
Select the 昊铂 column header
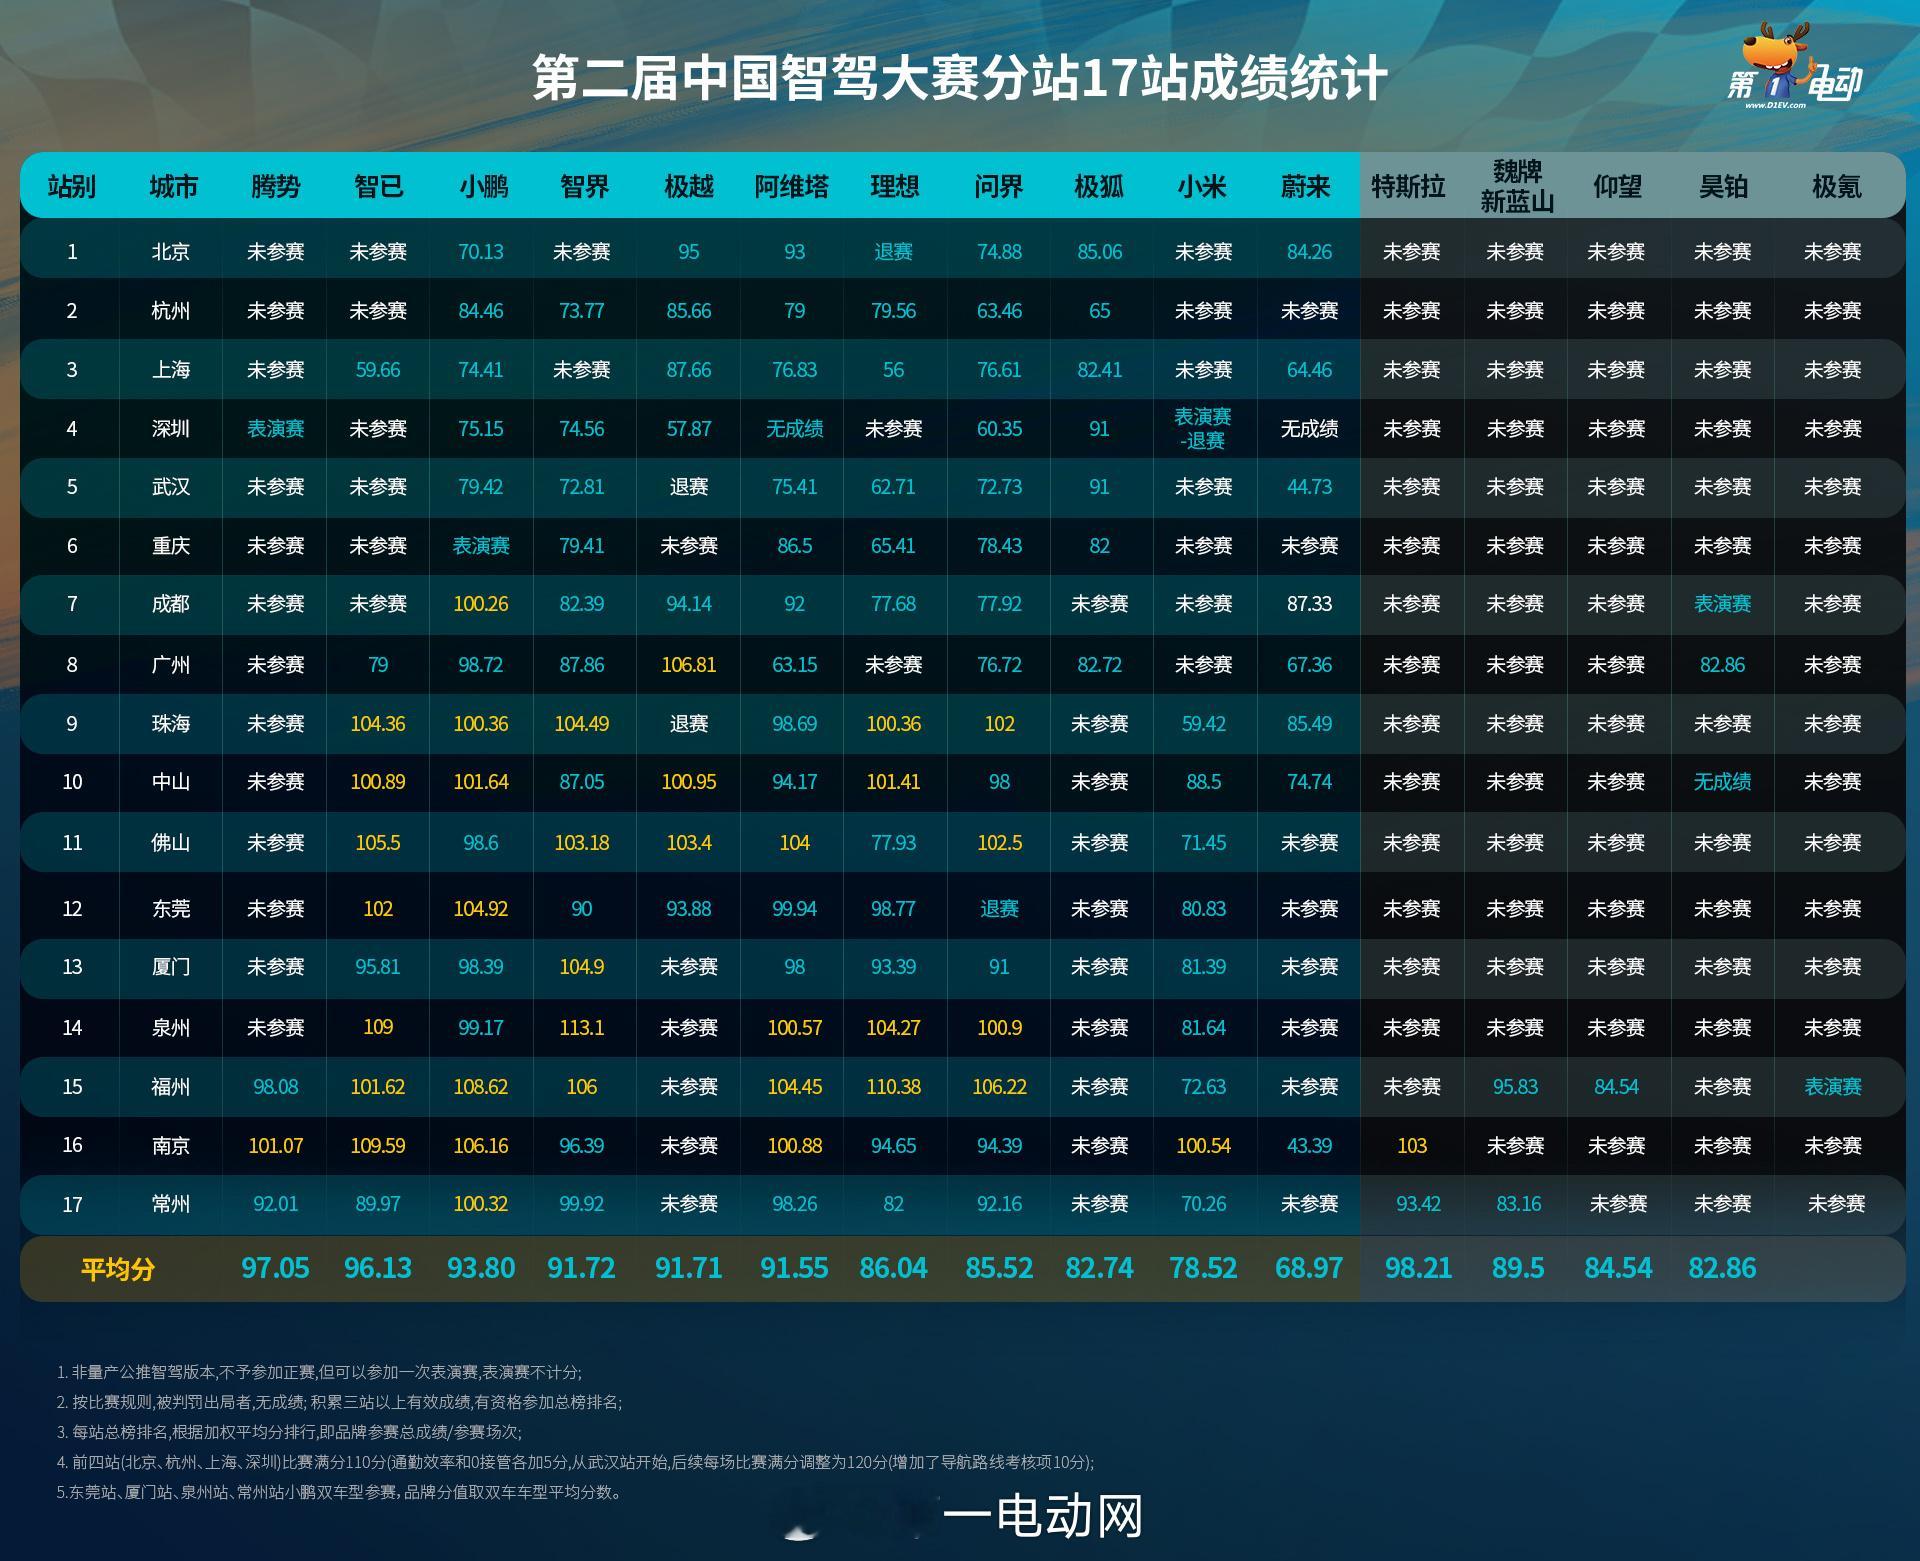click(x=1723, y=186)
